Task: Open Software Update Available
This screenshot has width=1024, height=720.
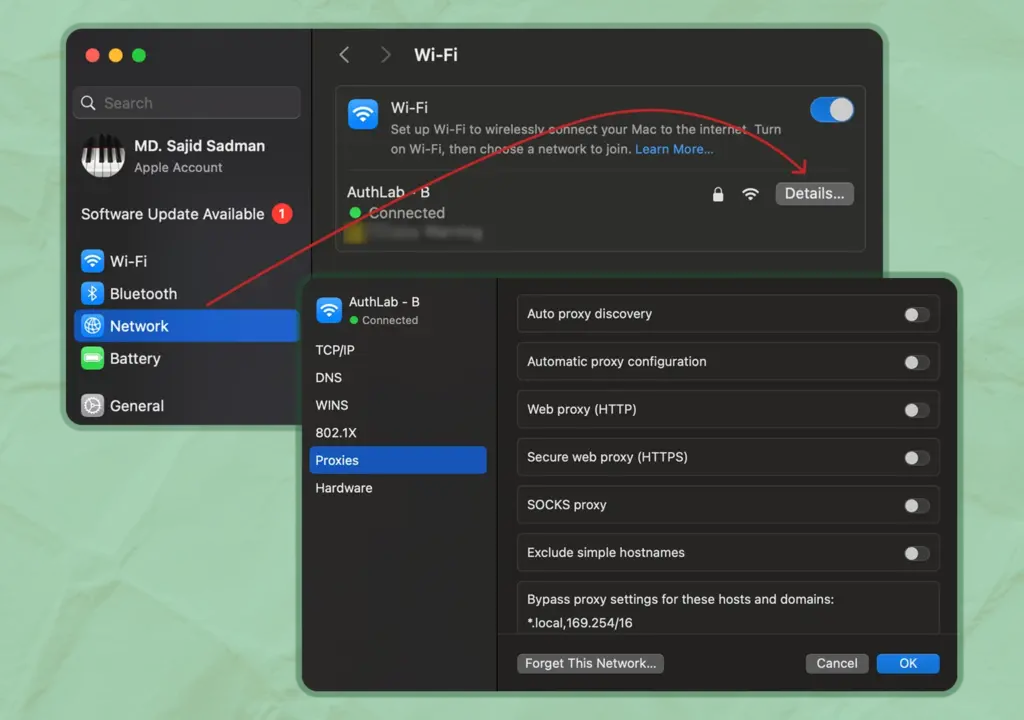Action: click(187, 214)
